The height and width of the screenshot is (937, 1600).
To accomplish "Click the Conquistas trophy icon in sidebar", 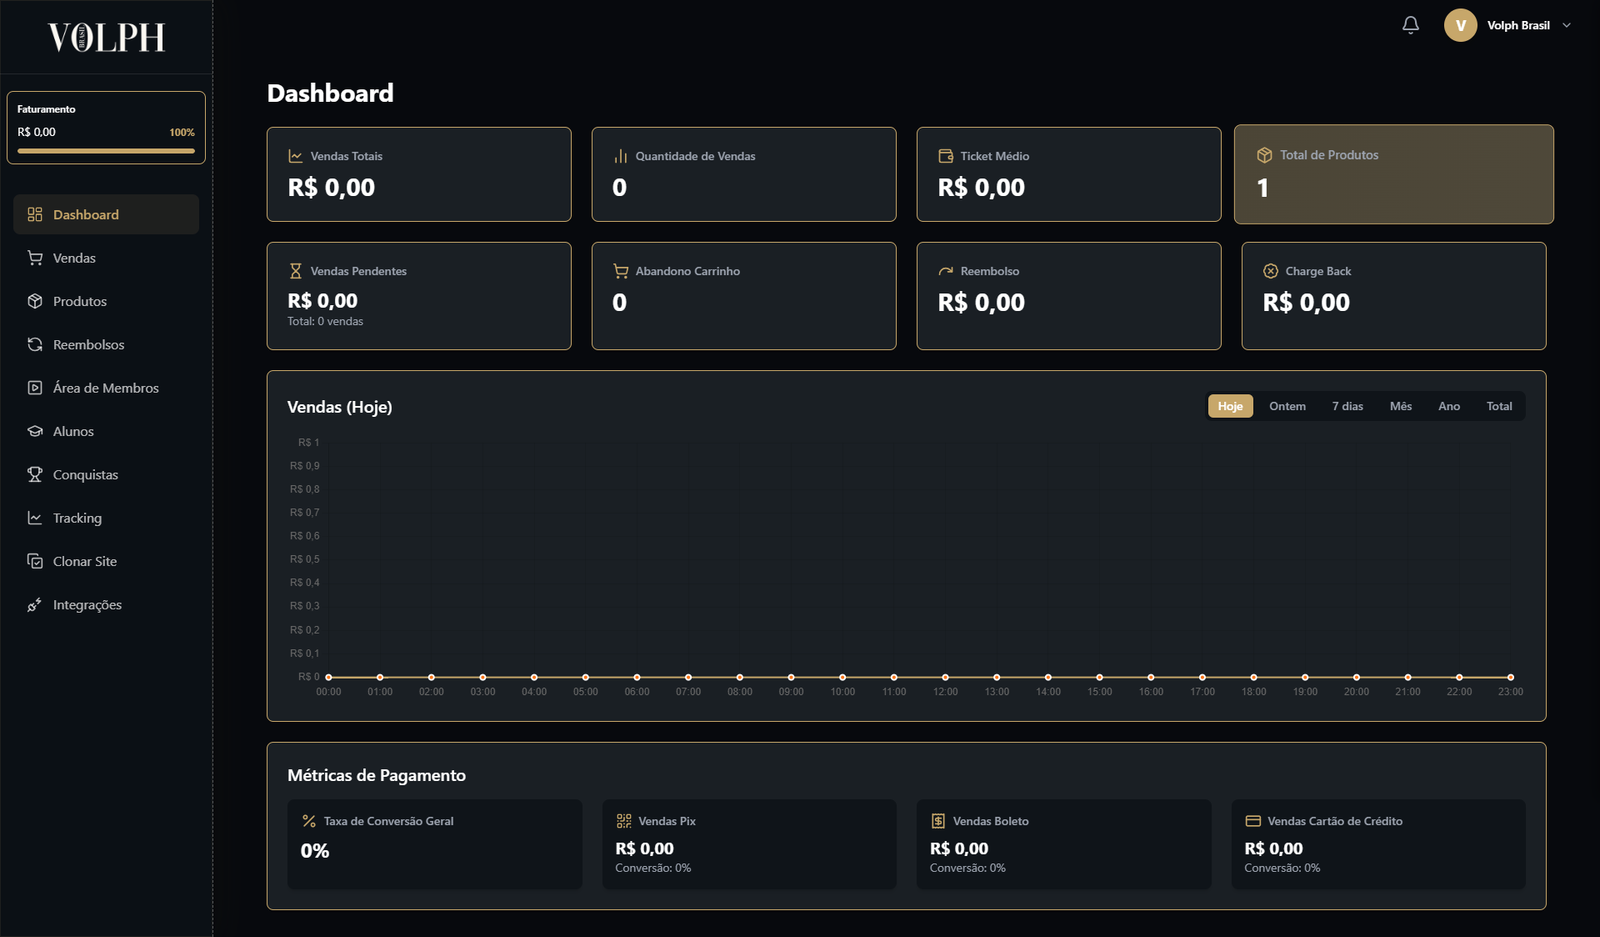I will click(35, 475).
